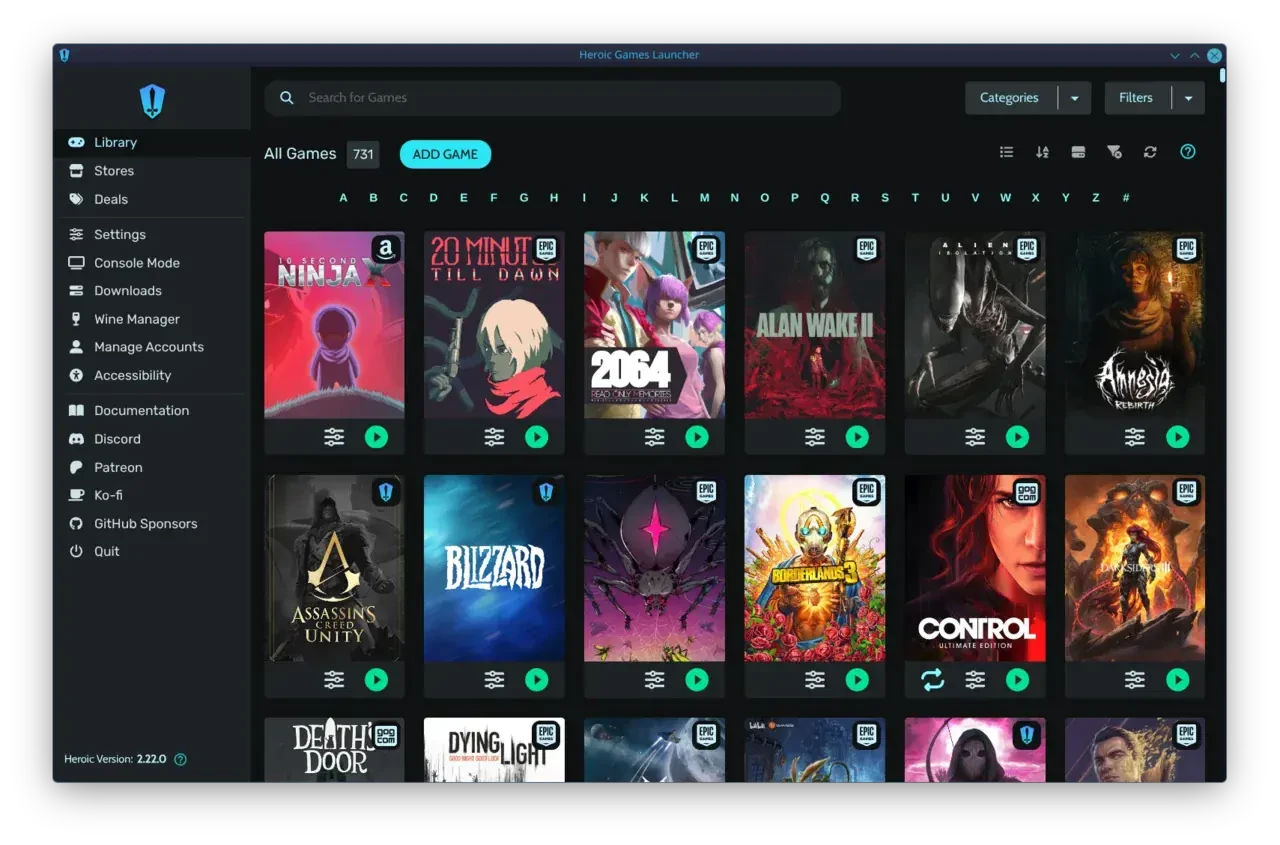Visit the GitHub Sponsors link
Image resolution: width=1280 pixels, height=845 pixels.
pyautogui.click(x=152, y=523)
